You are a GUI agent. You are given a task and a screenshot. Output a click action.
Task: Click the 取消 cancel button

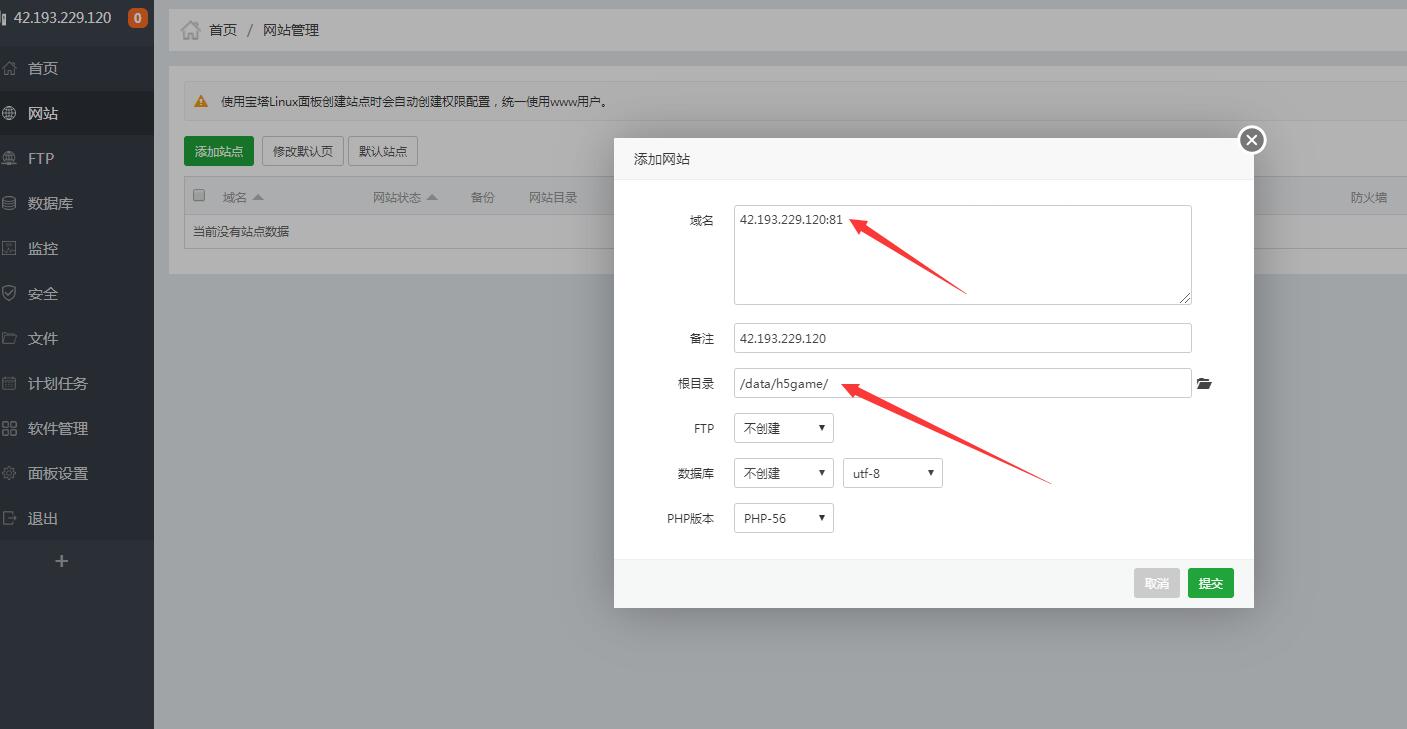pyautogui.click(x=1156, y=583)
